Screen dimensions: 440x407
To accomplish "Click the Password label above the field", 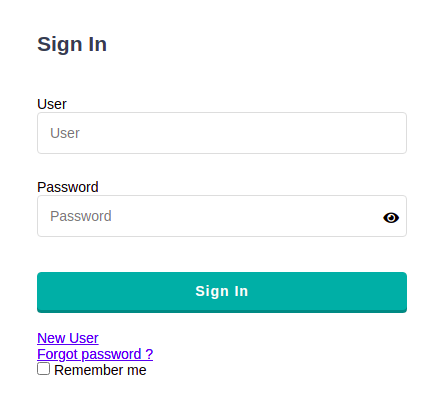I will pos(68,187).
